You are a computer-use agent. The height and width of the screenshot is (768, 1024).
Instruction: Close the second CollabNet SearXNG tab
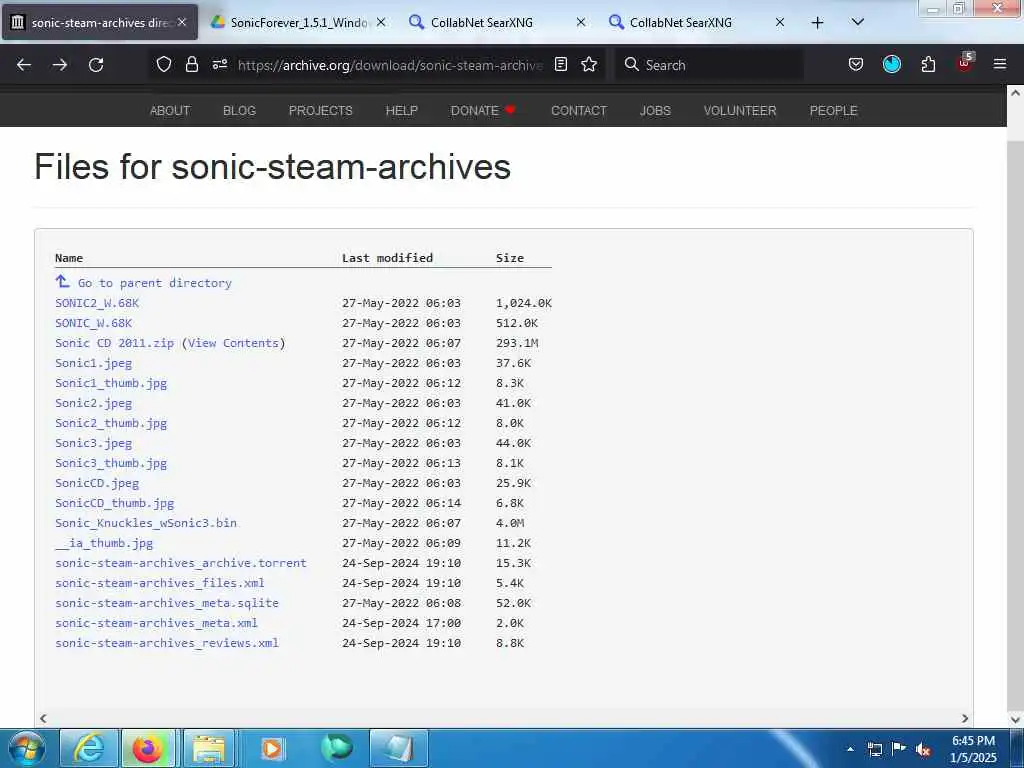click(780, 22)
